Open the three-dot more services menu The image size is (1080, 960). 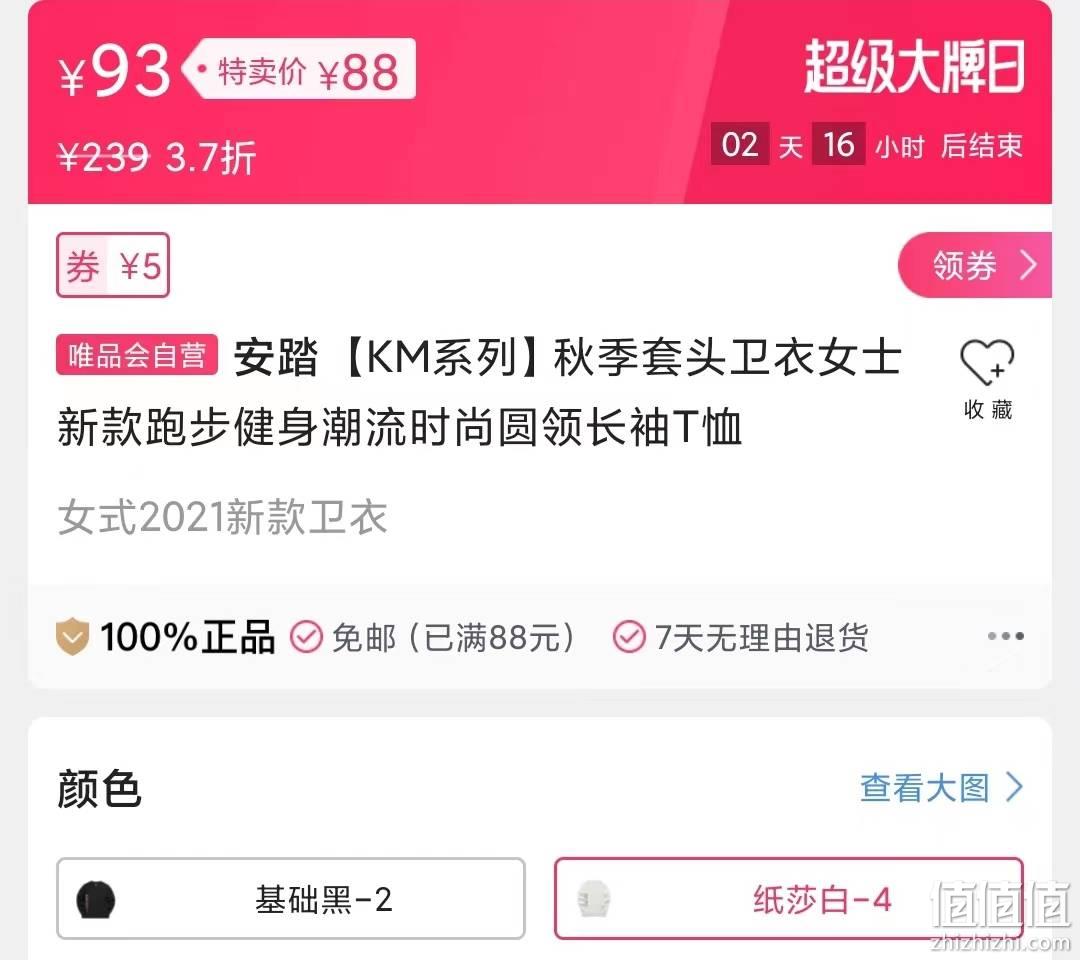[1006, 636]
